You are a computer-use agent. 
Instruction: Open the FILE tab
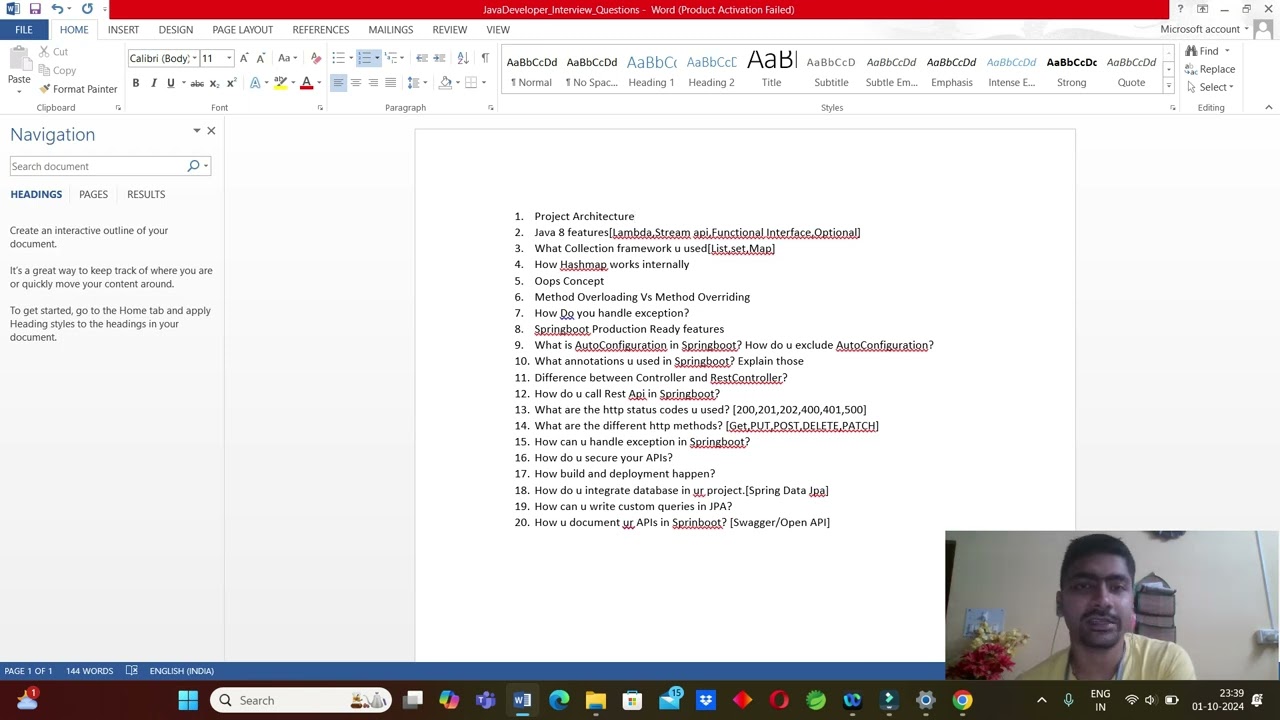[23, 30]
